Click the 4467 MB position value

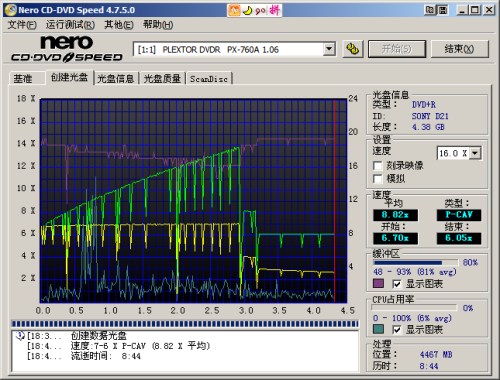click(x=436, y=355)
